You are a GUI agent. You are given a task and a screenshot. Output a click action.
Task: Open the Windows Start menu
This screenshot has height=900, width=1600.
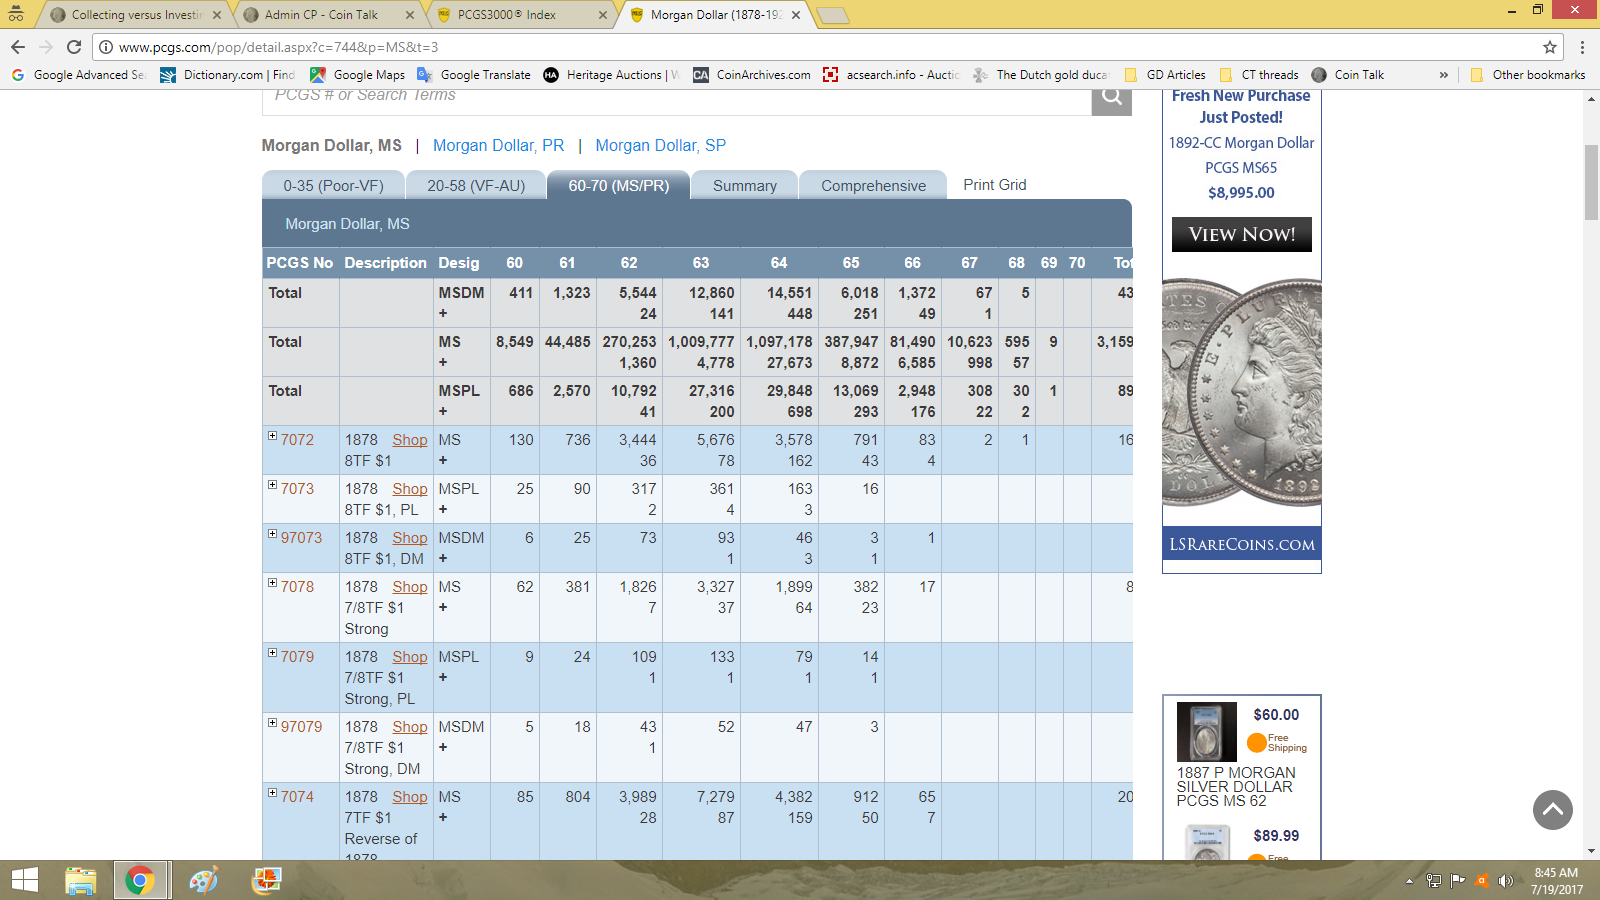click(x=24, y=880)
